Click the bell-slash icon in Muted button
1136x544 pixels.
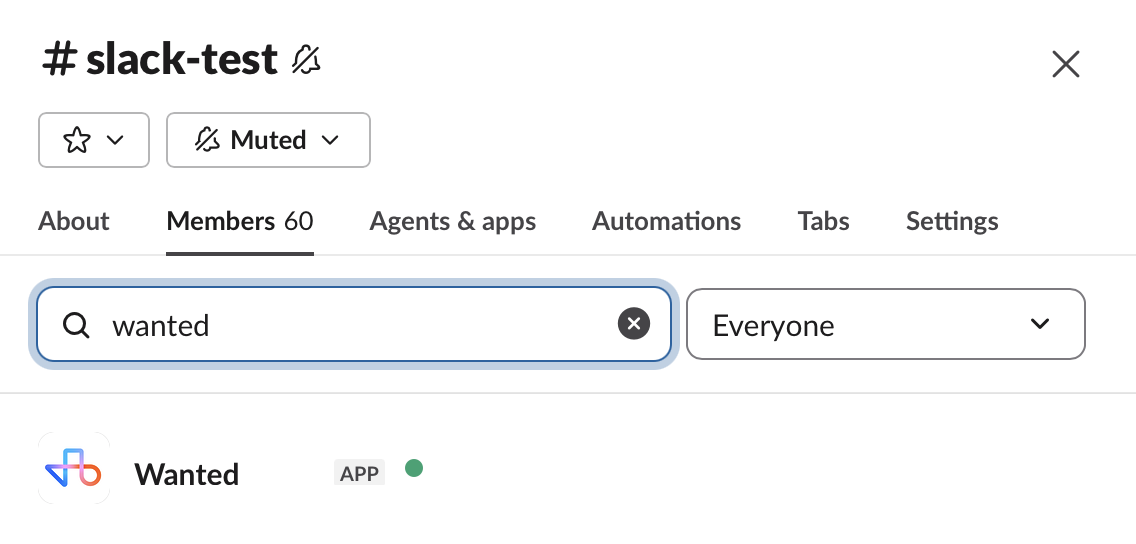(207, 140)
